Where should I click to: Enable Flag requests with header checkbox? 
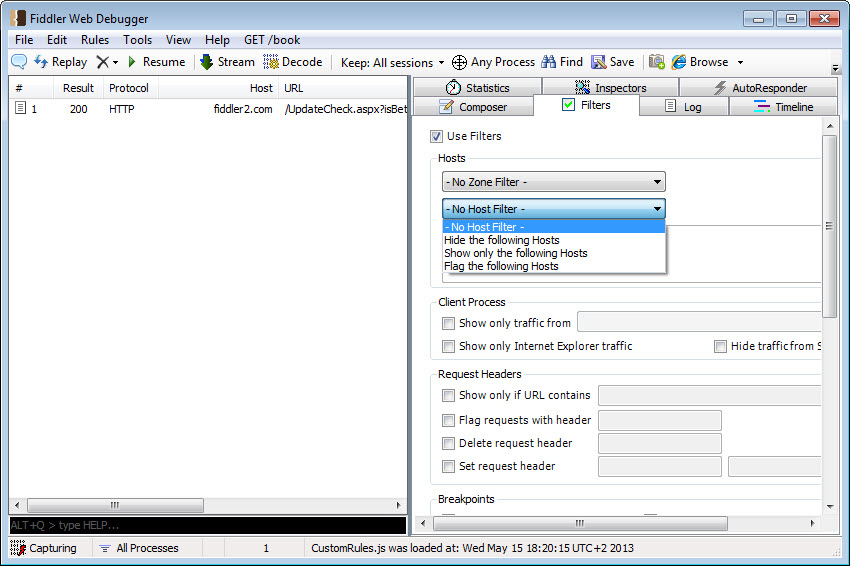[448, 420]
